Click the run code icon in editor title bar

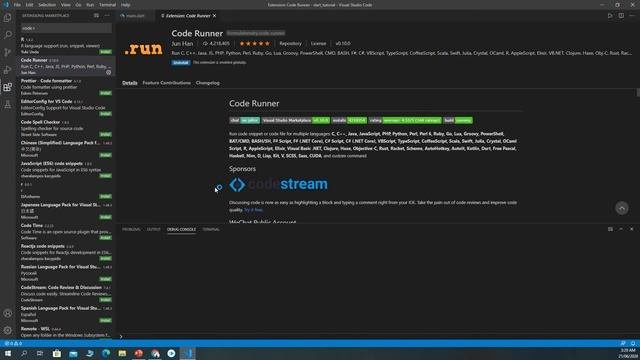click(x=610, y=16)
